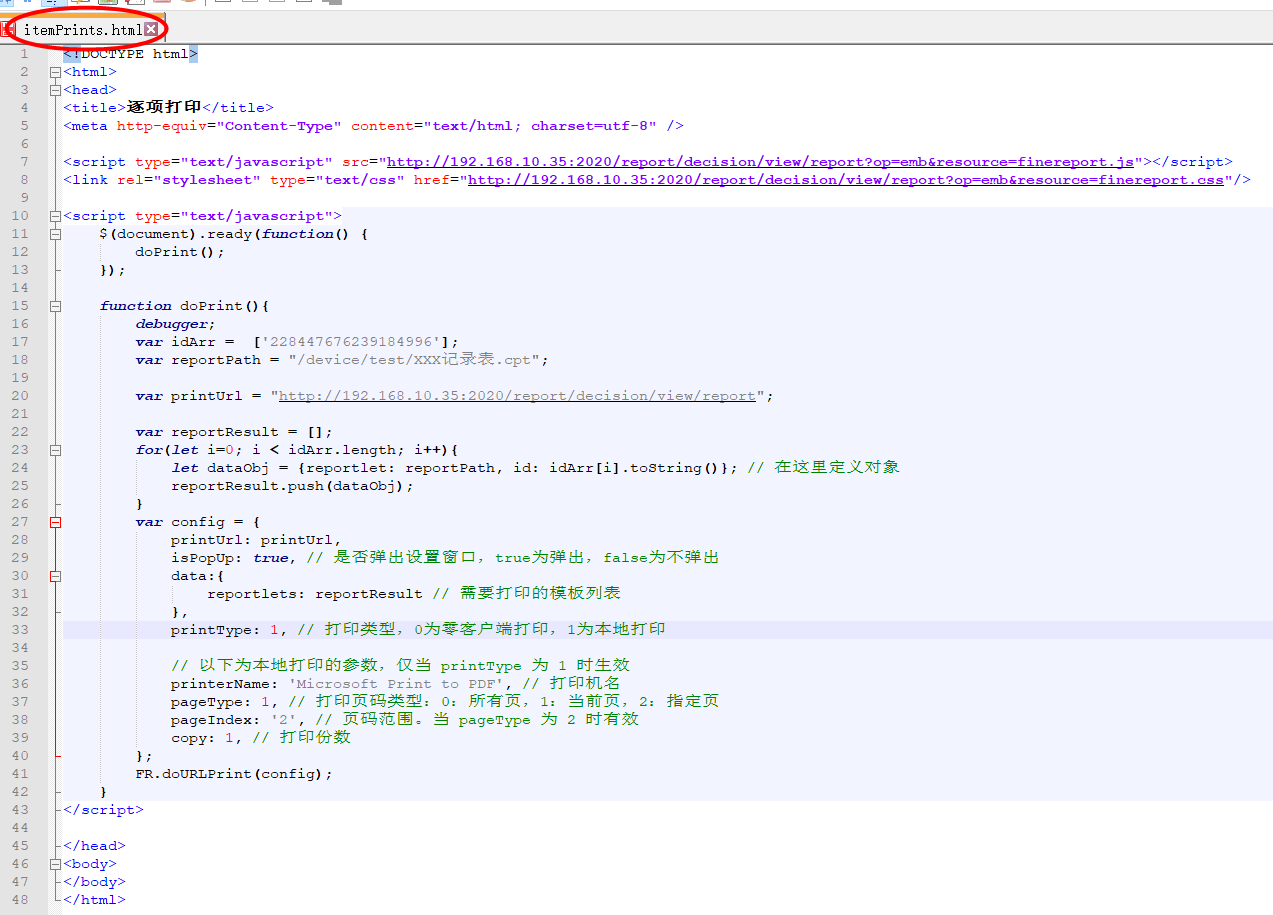Open the printUrl link on line 20
The height and width of the screenshot is (915, 1273).
pyautogui.click(x=517, y=396)
